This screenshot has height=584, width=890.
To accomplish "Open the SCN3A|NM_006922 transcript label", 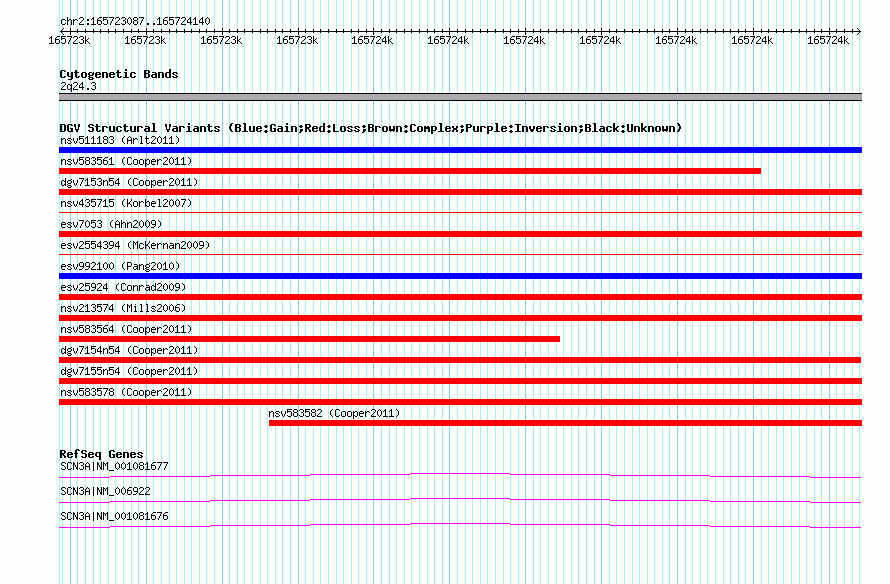I will [105, 491].
